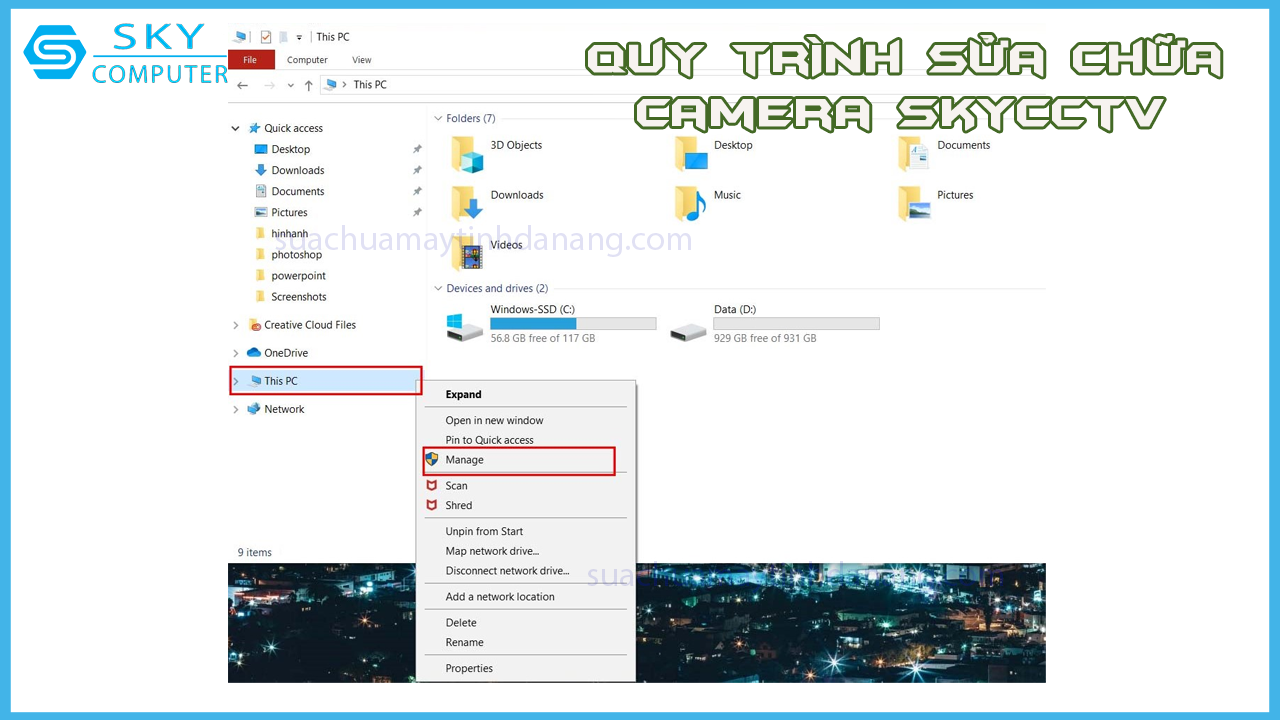Switch to the View ribbon tab
The width and height of the screenshot is (1280, 720).
(x=361, y=60)
